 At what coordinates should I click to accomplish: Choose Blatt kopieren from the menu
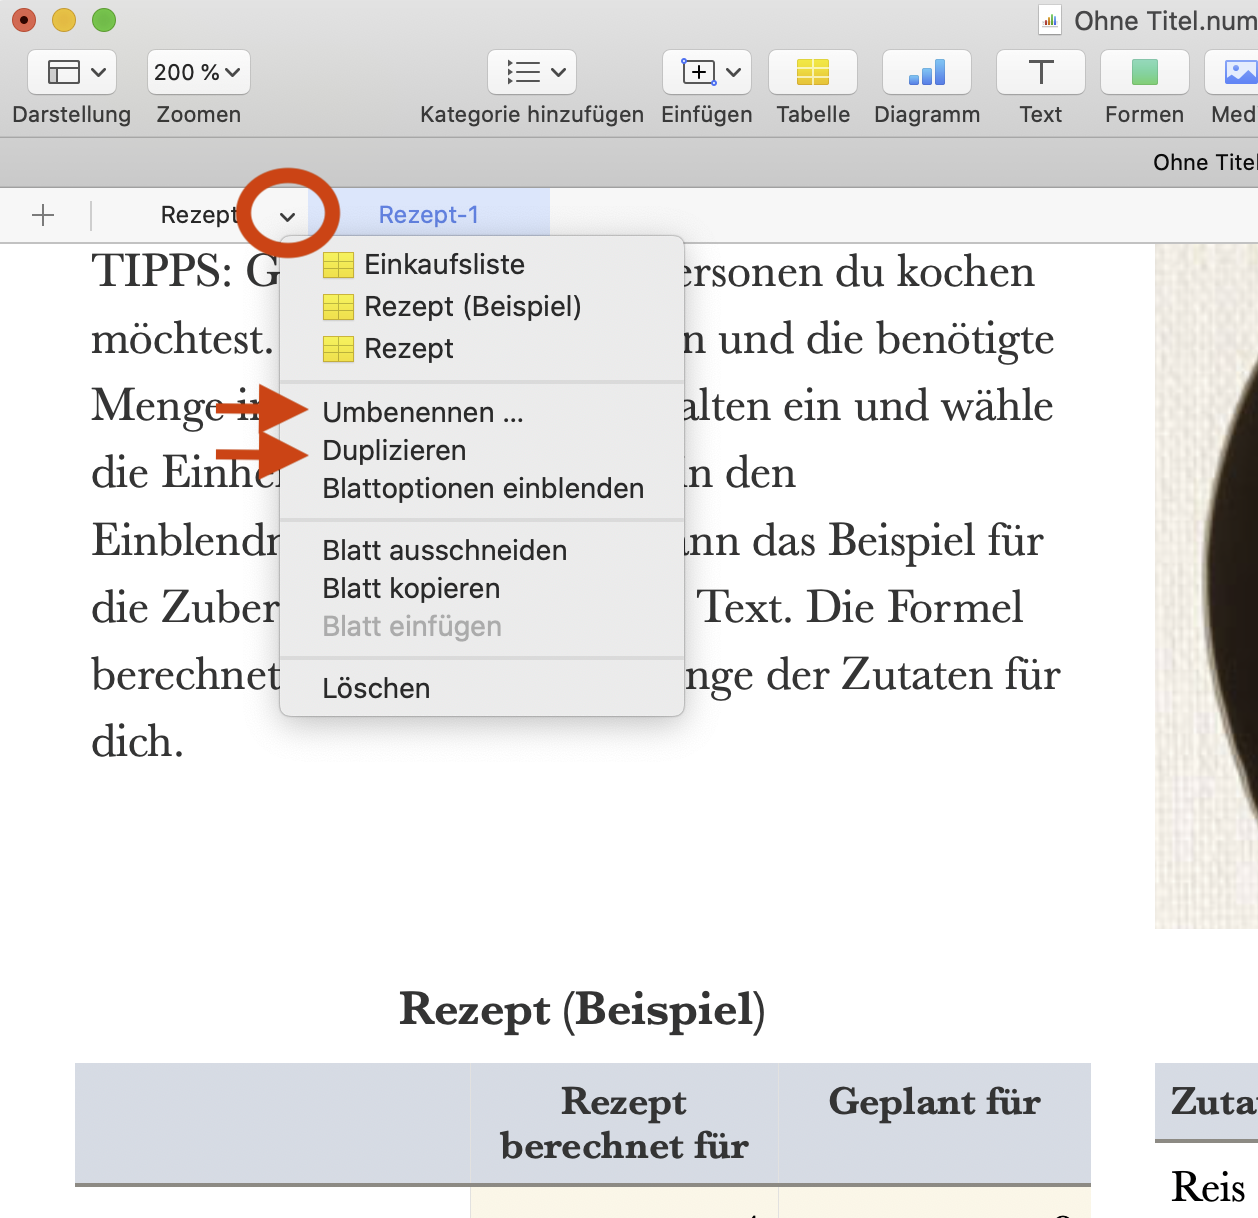click(411, 589)
